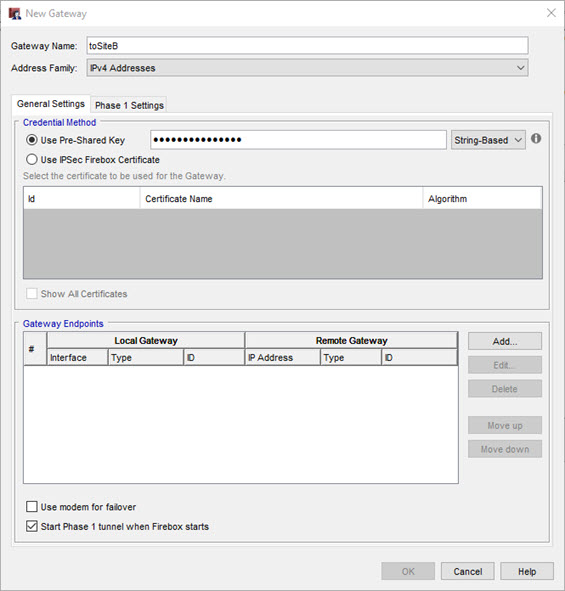Click the pre-shared key password field
Viewport: 565px width, 591px height.
298,140
